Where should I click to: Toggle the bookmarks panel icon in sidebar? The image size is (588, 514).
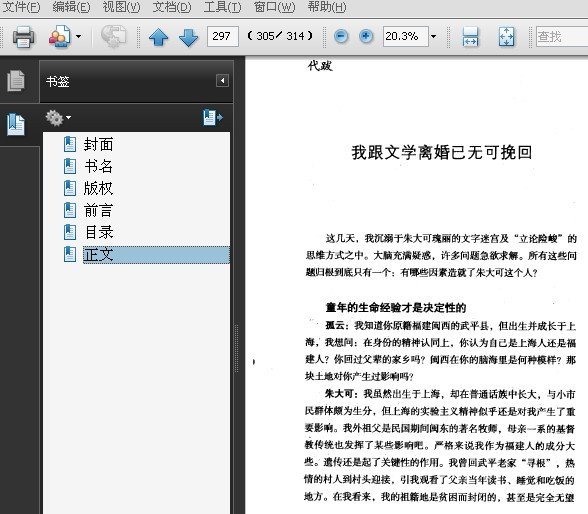point(16,124)
